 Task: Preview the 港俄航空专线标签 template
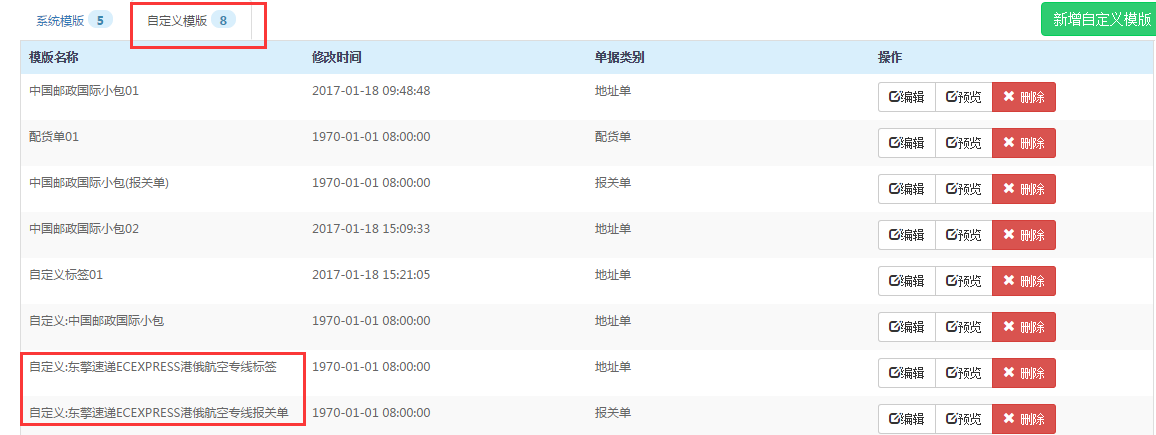963,373
